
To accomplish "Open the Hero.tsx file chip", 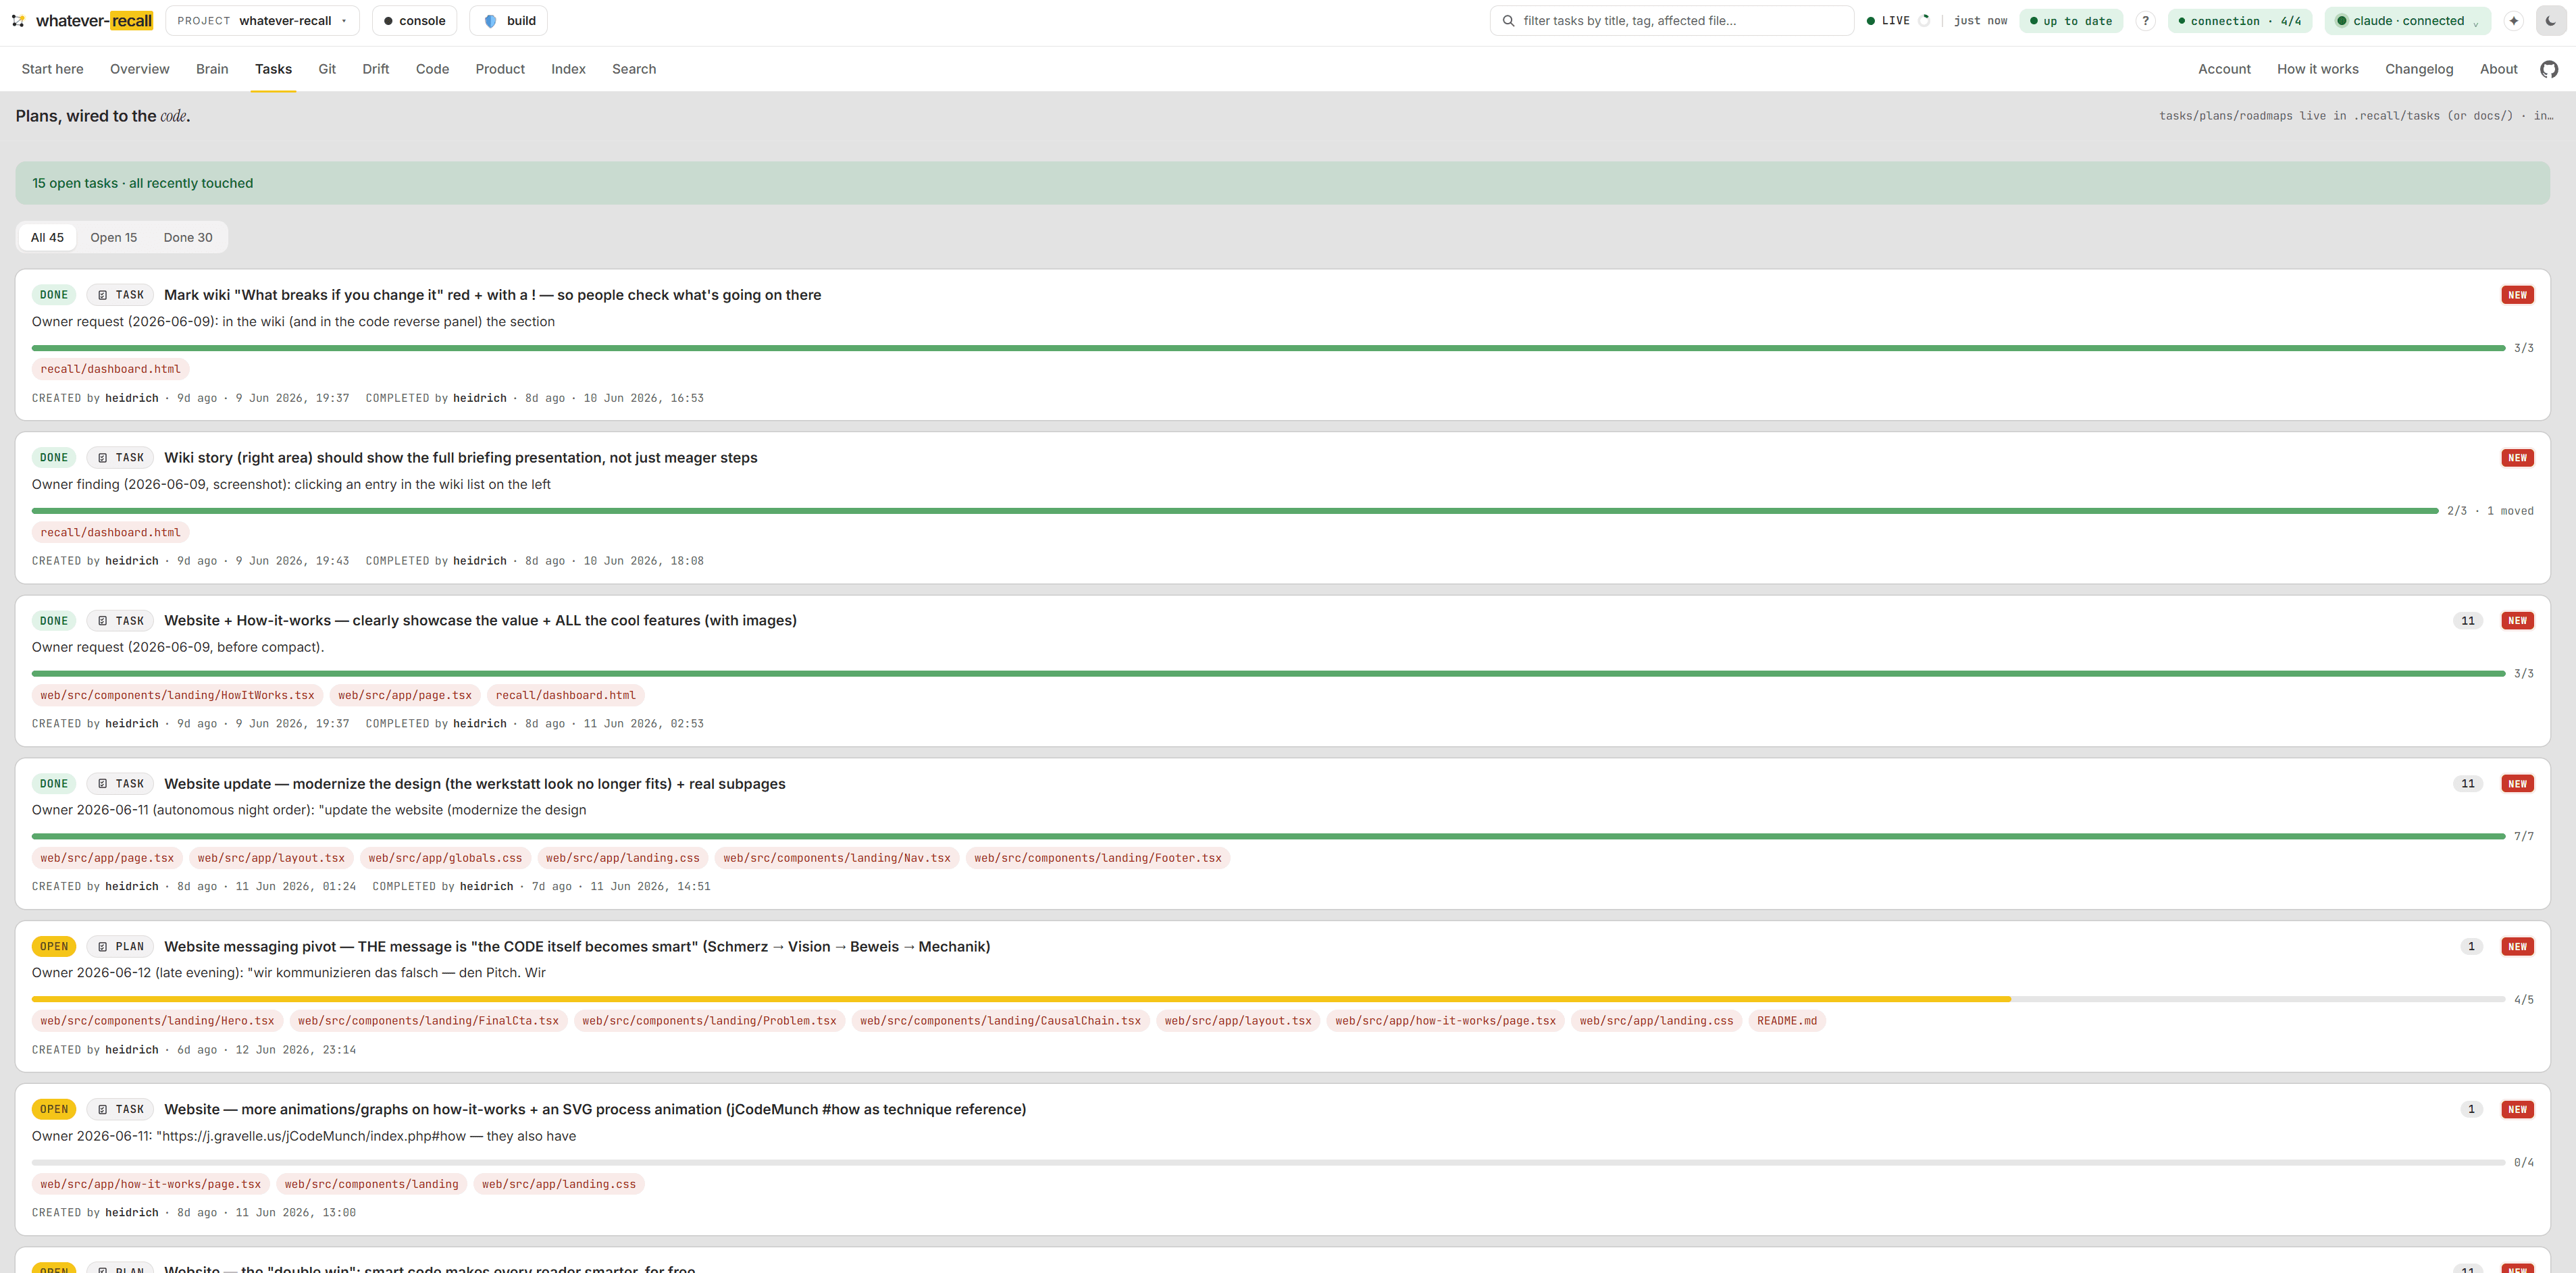I will click(x=157, y=1021).
